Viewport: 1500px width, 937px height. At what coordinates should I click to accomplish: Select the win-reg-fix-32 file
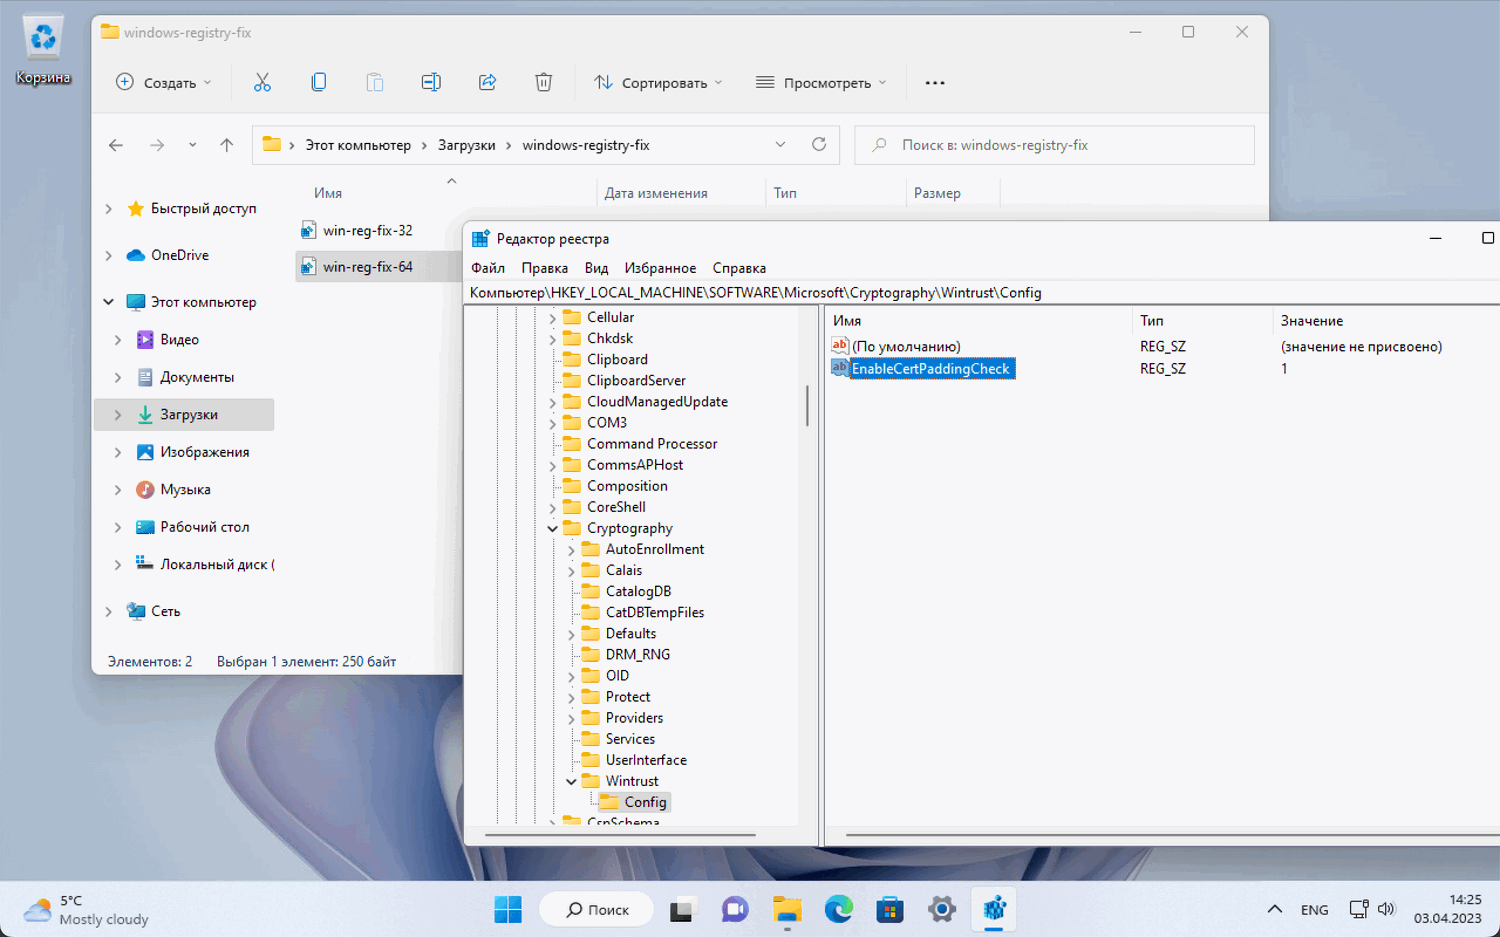point(367,231)
